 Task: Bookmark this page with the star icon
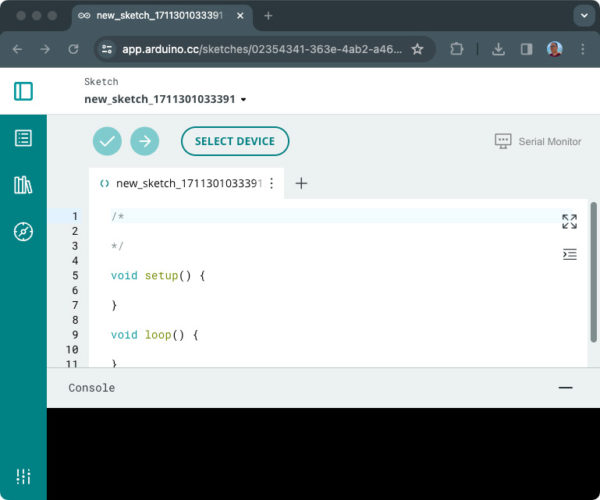tap(417, 49)
